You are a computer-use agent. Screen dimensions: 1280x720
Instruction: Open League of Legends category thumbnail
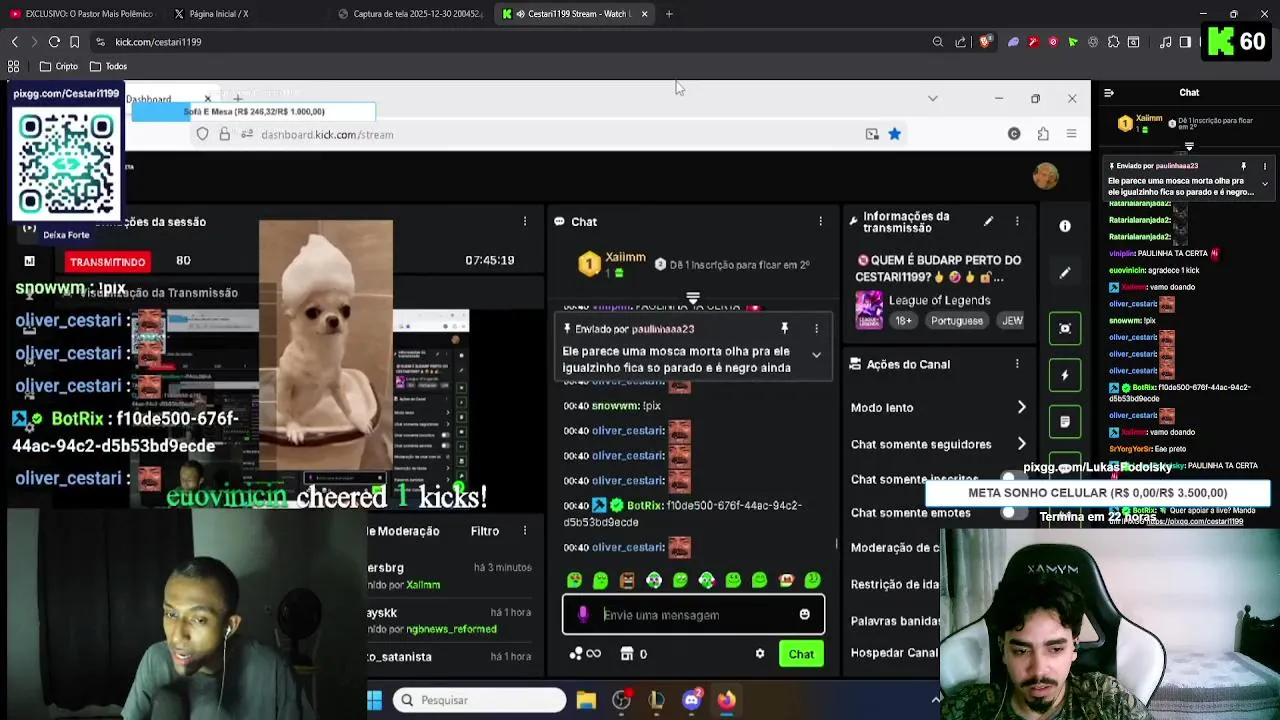click(x=869, y=310)
